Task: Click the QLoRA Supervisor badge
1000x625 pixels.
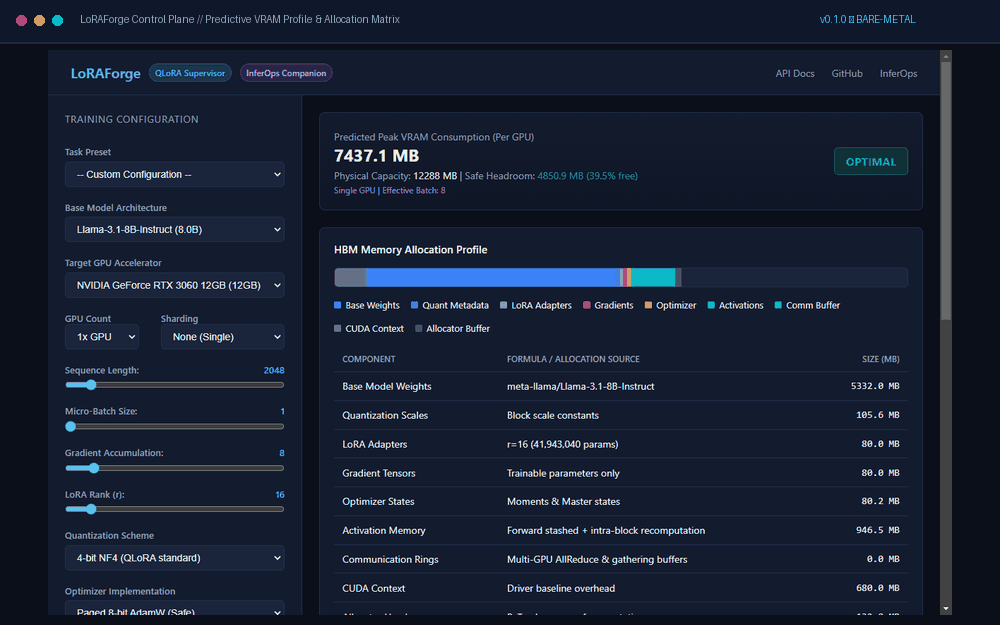Action: point(190,73)
